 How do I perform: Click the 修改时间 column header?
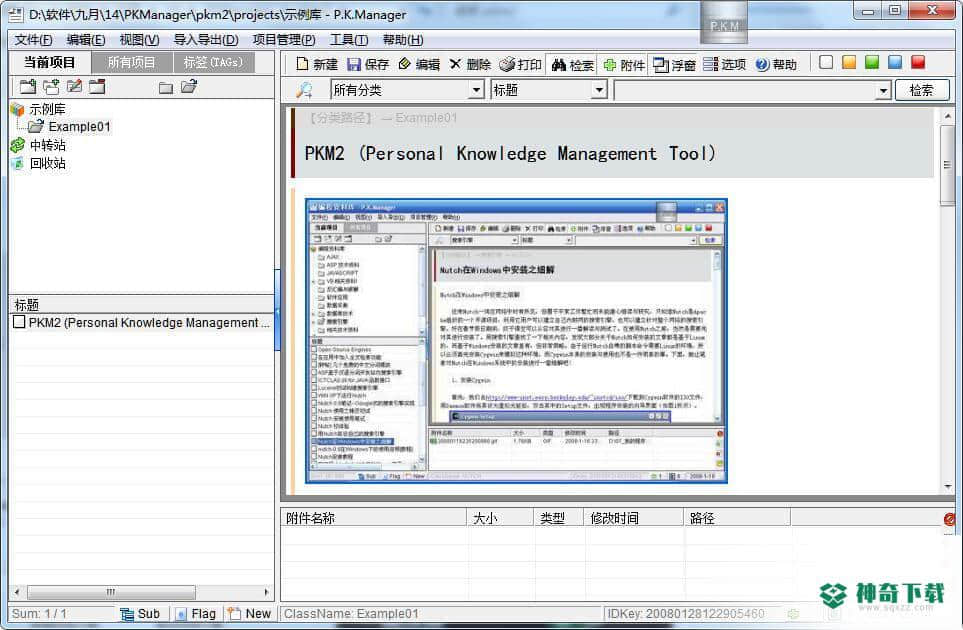[634, 518]
